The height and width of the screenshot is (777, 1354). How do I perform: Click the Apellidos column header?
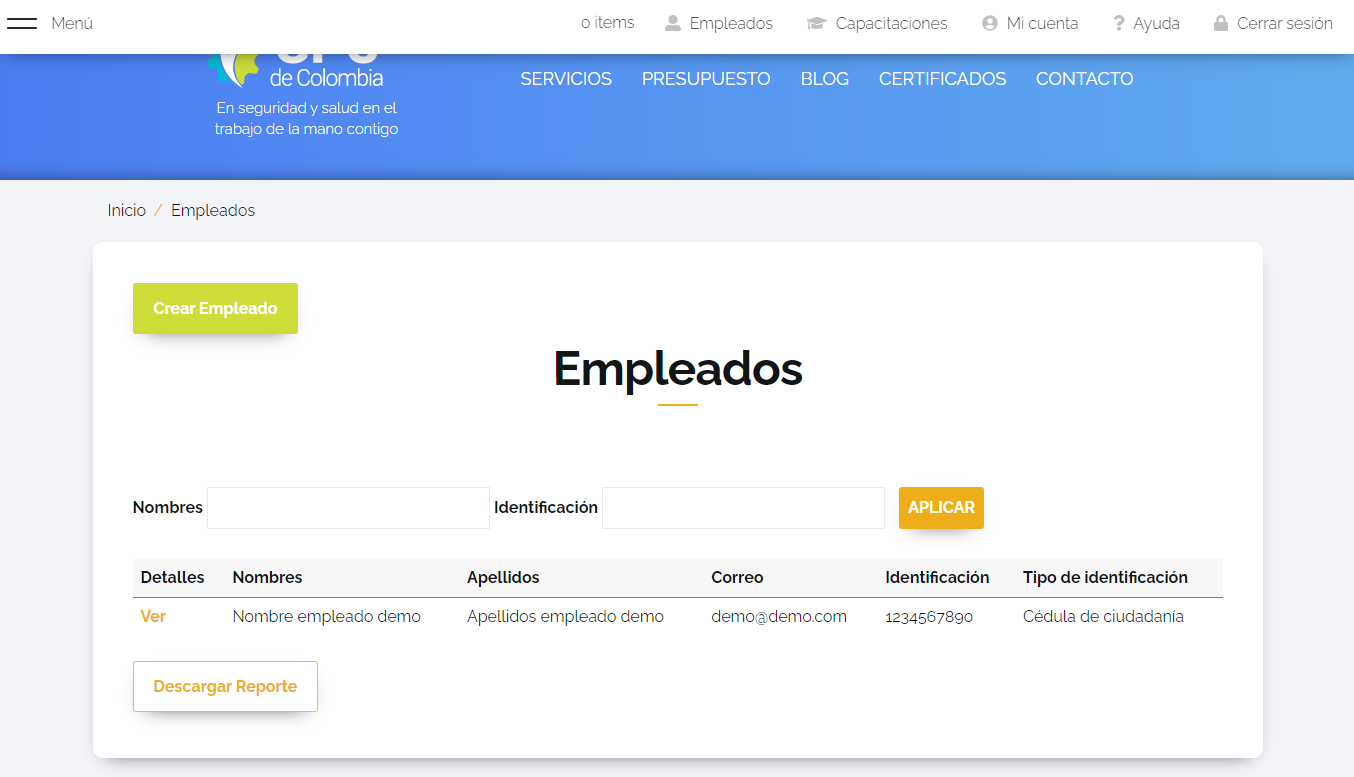pos(503,578)
